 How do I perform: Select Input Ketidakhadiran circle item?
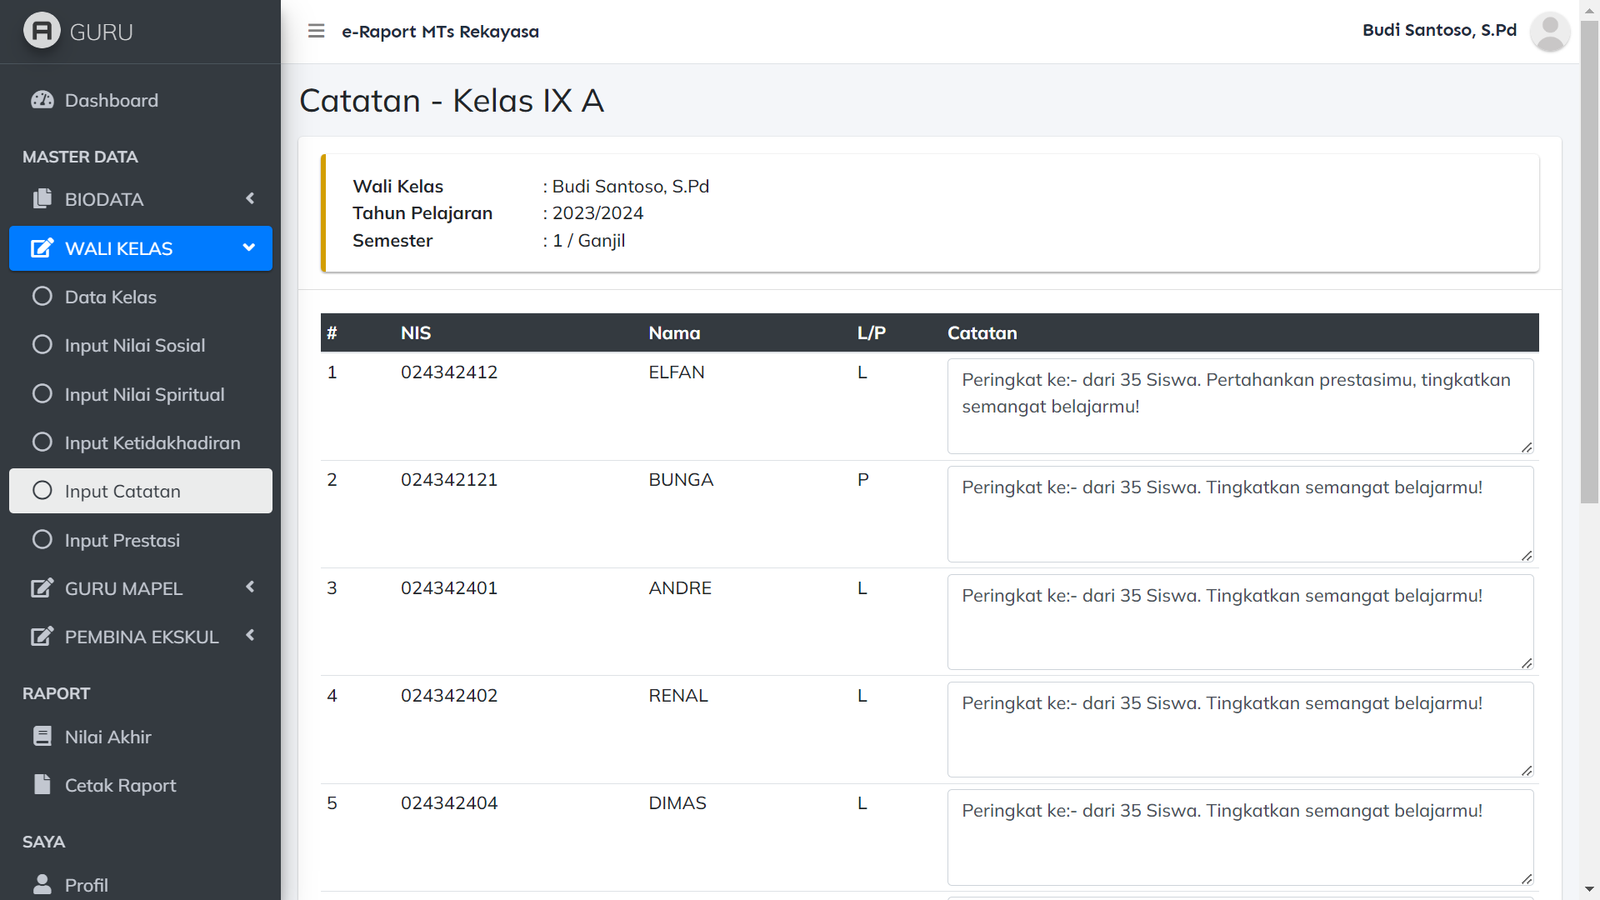point(42,442)
